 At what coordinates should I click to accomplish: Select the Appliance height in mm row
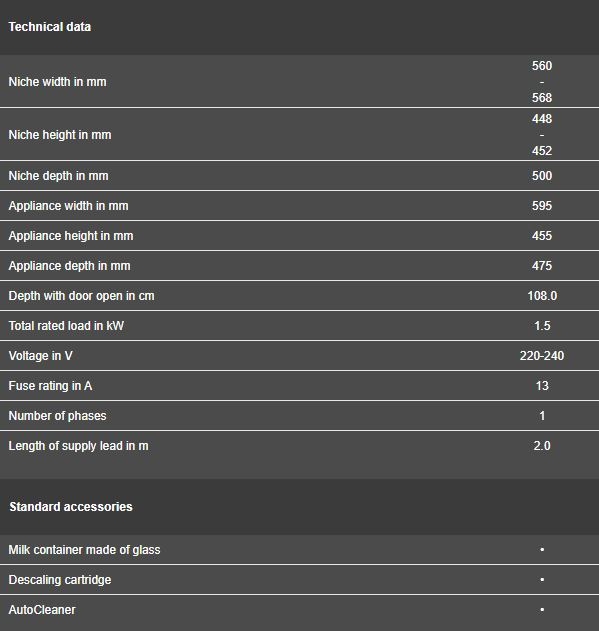[300, 236]
